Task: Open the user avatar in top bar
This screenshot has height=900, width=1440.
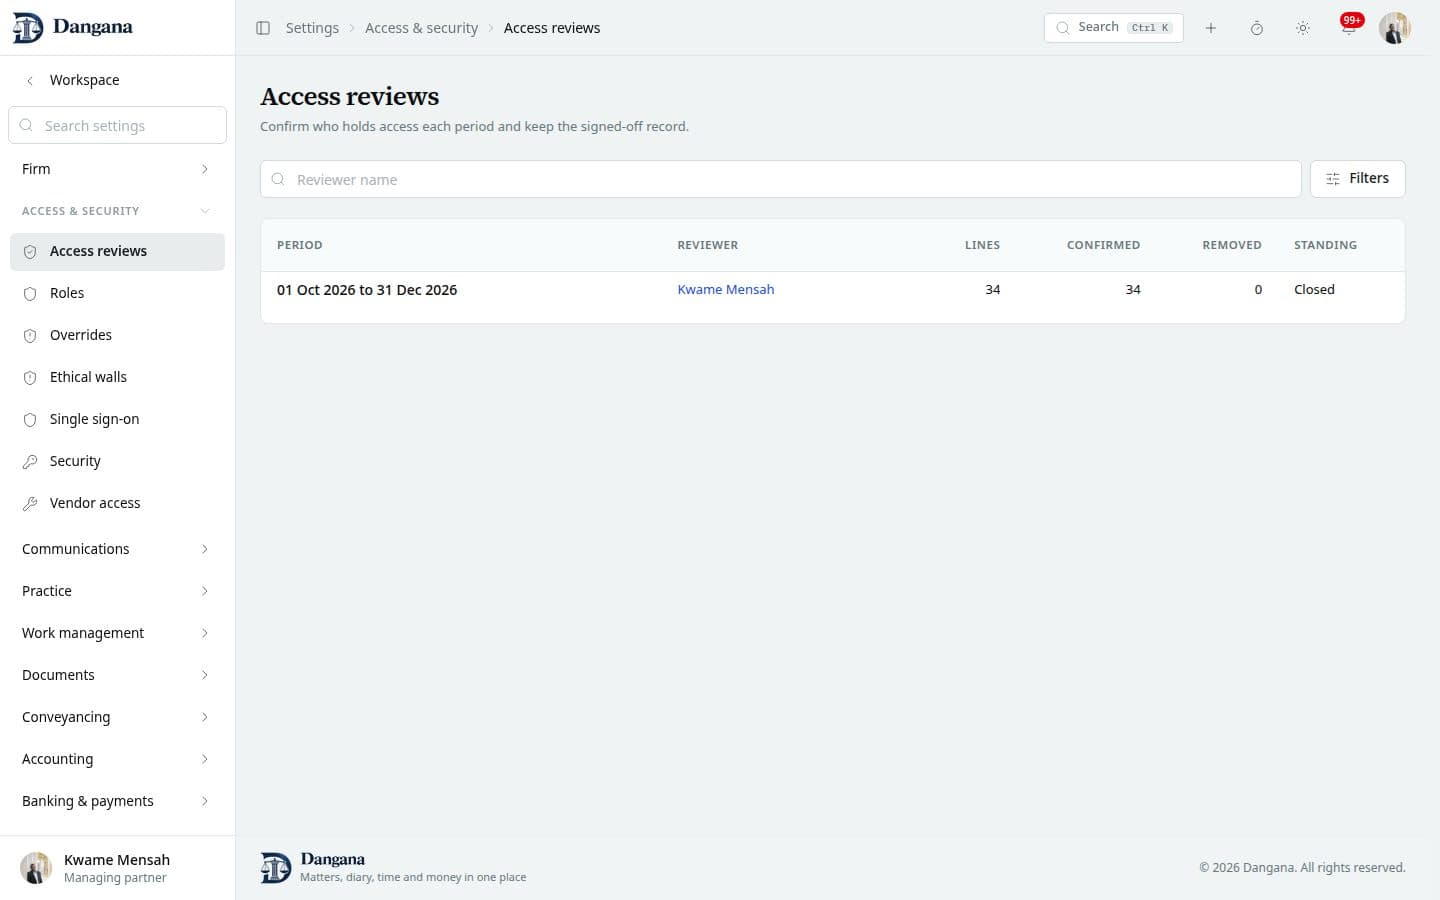Action: (x=1394, y=28)
